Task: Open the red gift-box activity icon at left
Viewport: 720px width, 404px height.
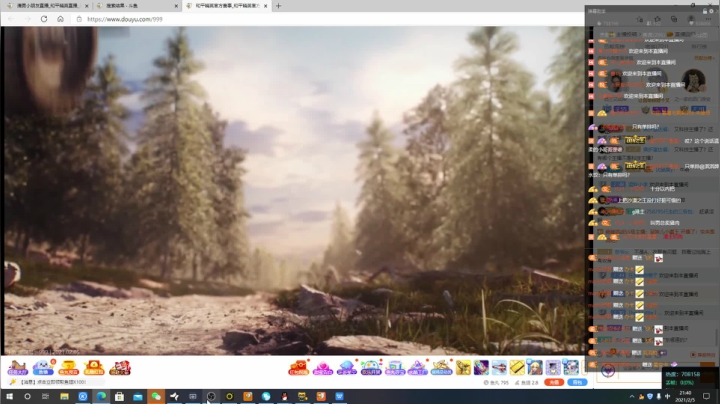Action: coord(120,368)
